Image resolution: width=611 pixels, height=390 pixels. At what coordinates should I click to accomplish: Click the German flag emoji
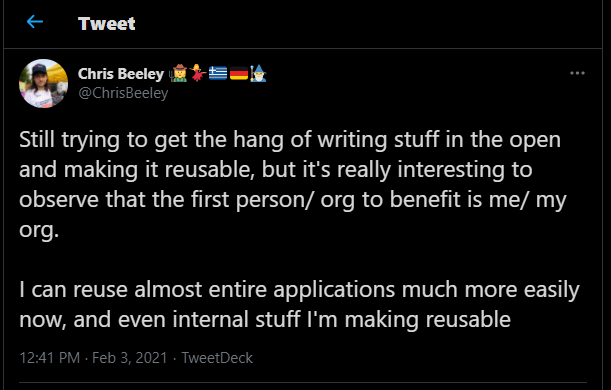pos(239,73)
